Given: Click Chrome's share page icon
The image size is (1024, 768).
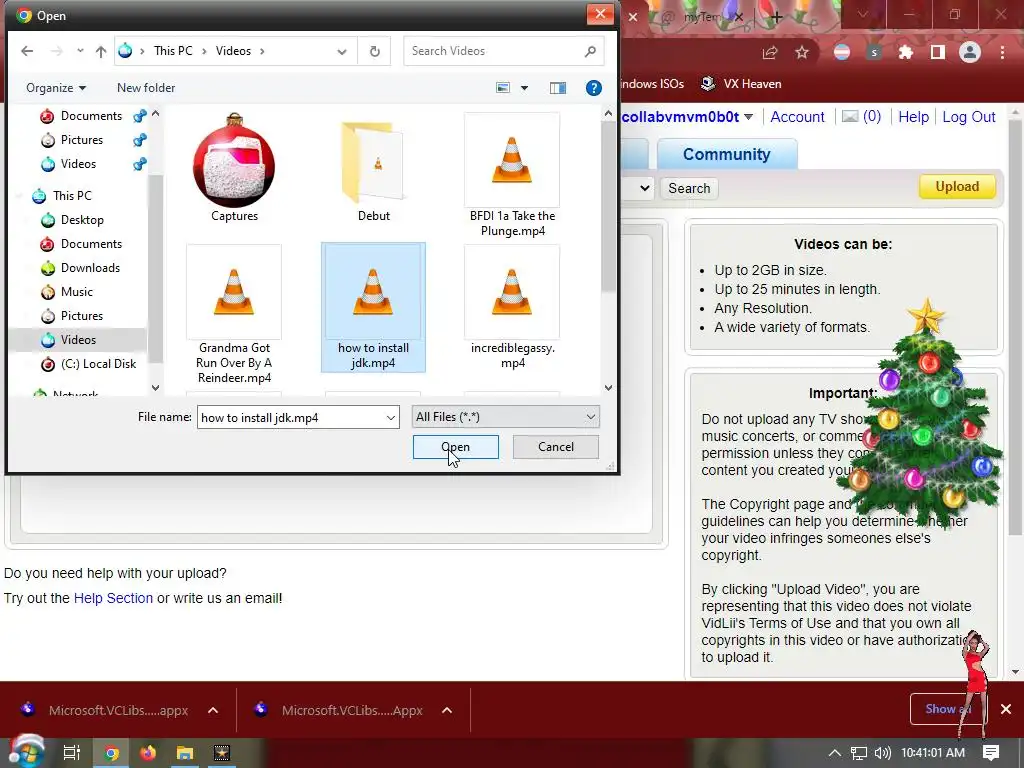Looking at the screenshot, I should (770, 52).
